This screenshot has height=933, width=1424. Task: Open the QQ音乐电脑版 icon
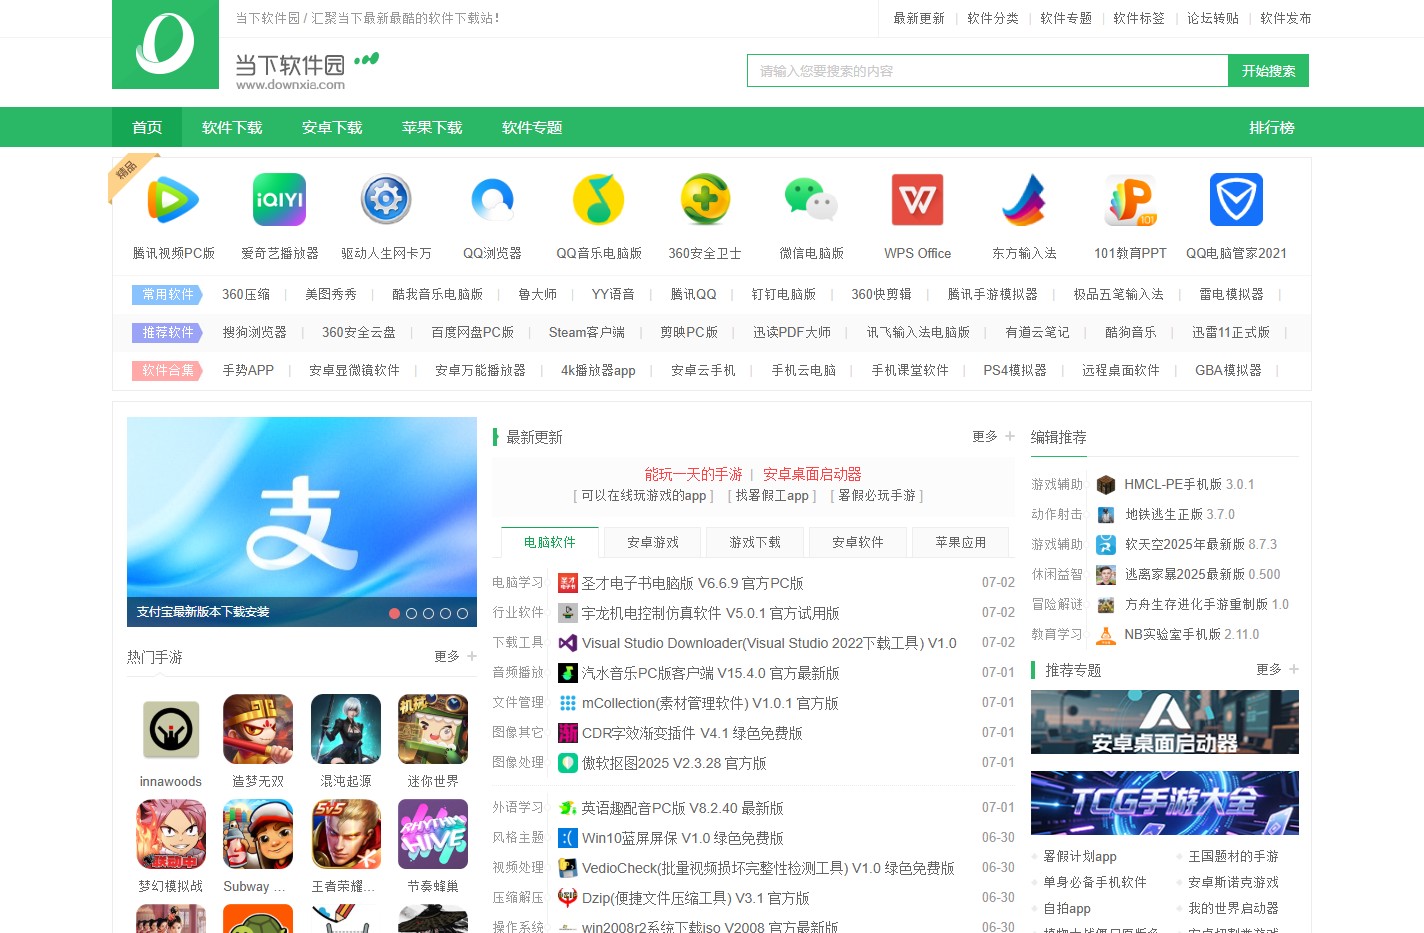tap(598, 200)
